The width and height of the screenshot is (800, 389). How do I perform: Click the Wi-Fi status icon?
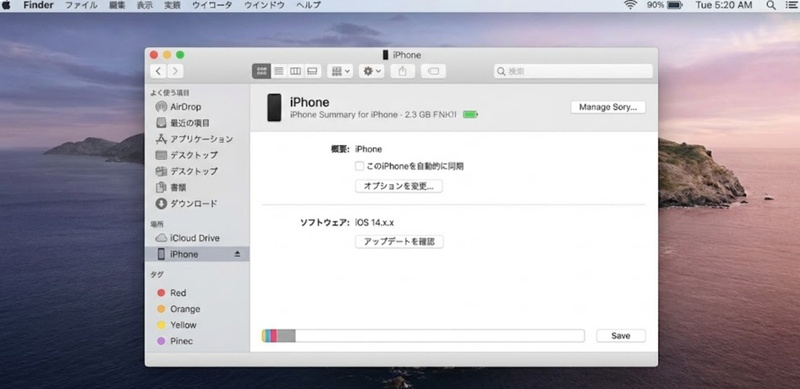631,5
